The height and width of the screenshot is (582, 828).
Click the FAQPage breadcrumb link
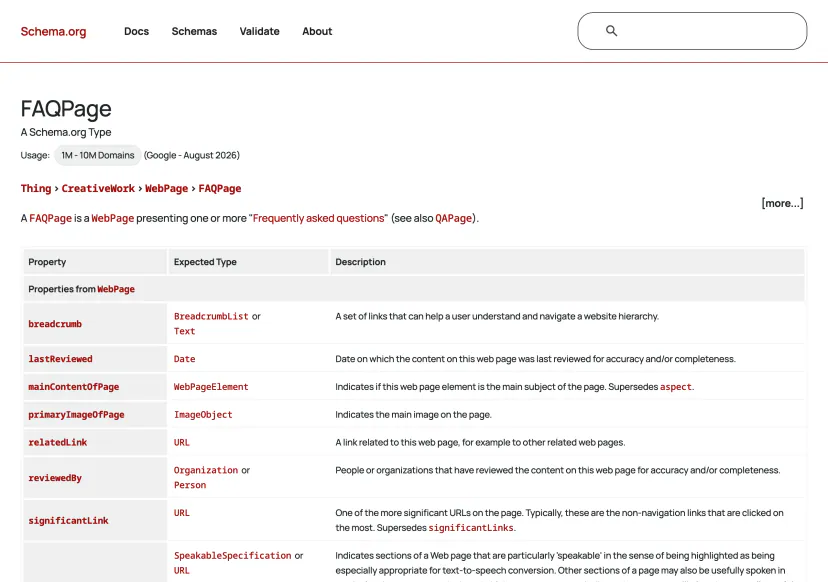coord(220,189)
